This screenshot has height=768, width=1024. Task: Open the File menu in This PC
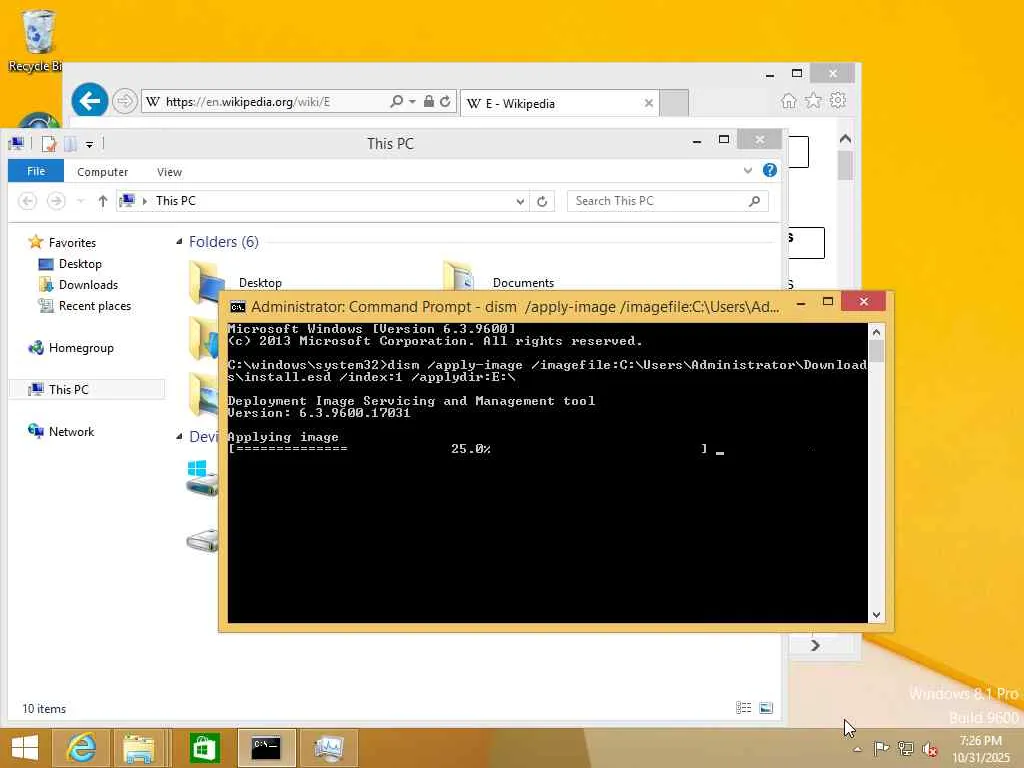tap(36, 171)
